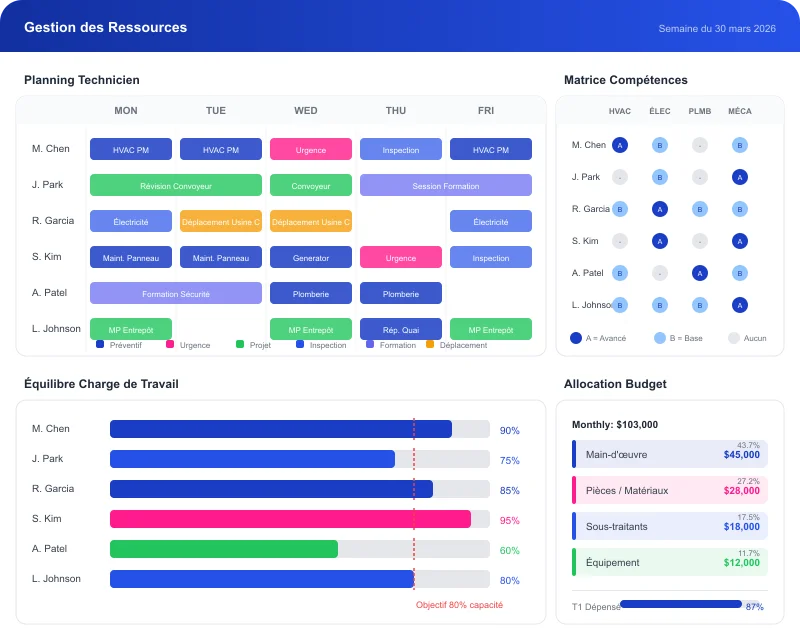This screenshot has height=640, width=800.
Task: Click S. Kim's ÉLEC Avancé badge
Action: (x=659, y=240)
